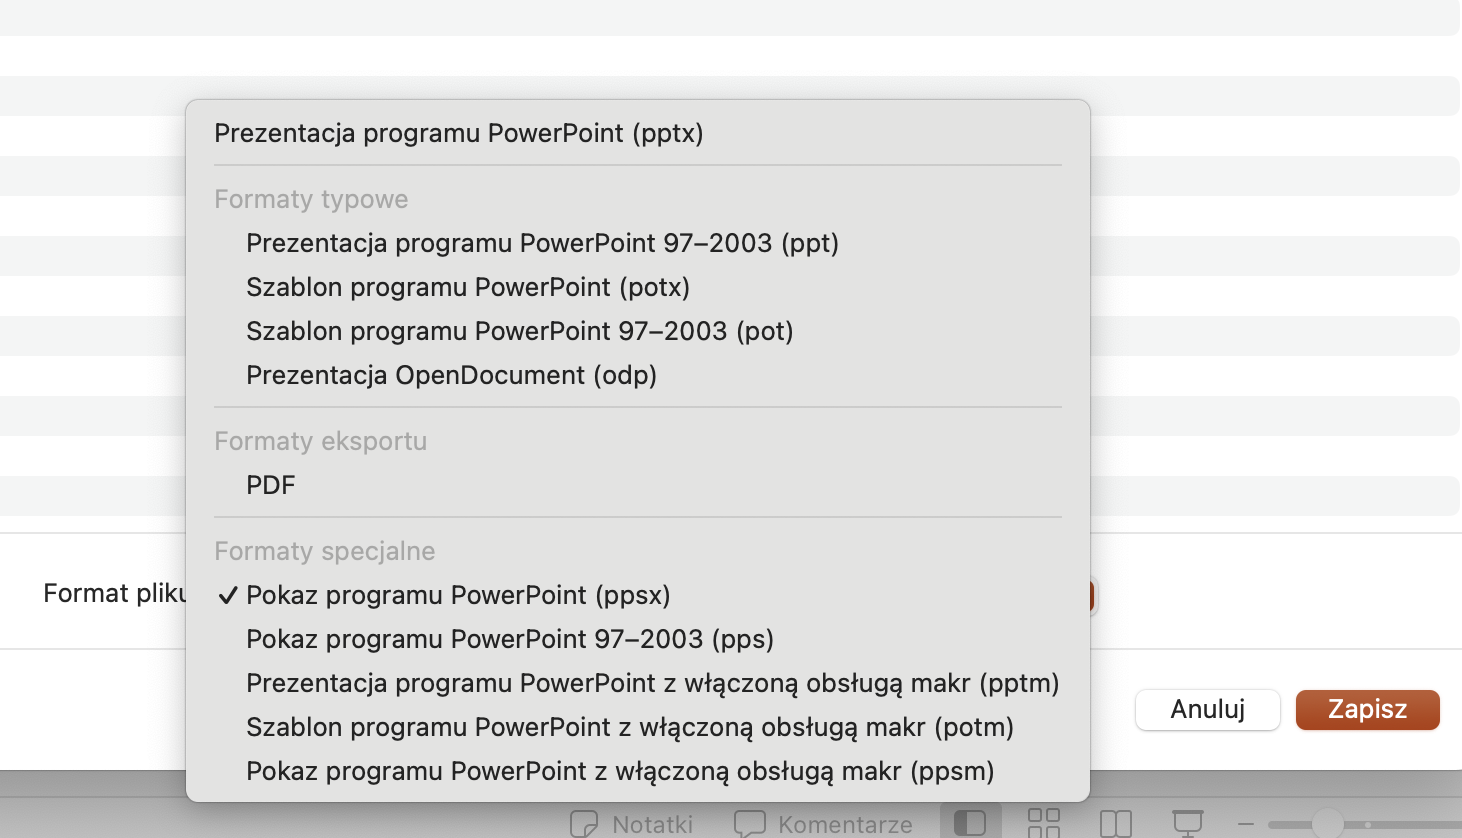Click the zoom out minus icon
Viewport: 1462px width, 838px height.
point(1246,824)
